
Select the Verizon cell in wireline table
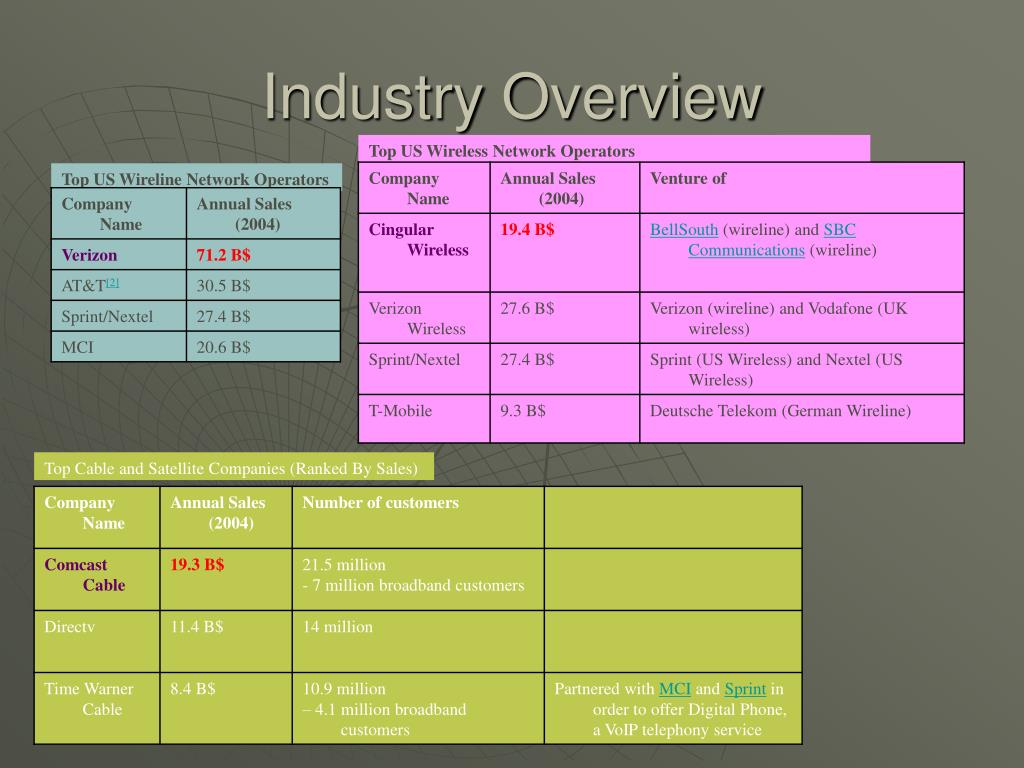point(120,255)
